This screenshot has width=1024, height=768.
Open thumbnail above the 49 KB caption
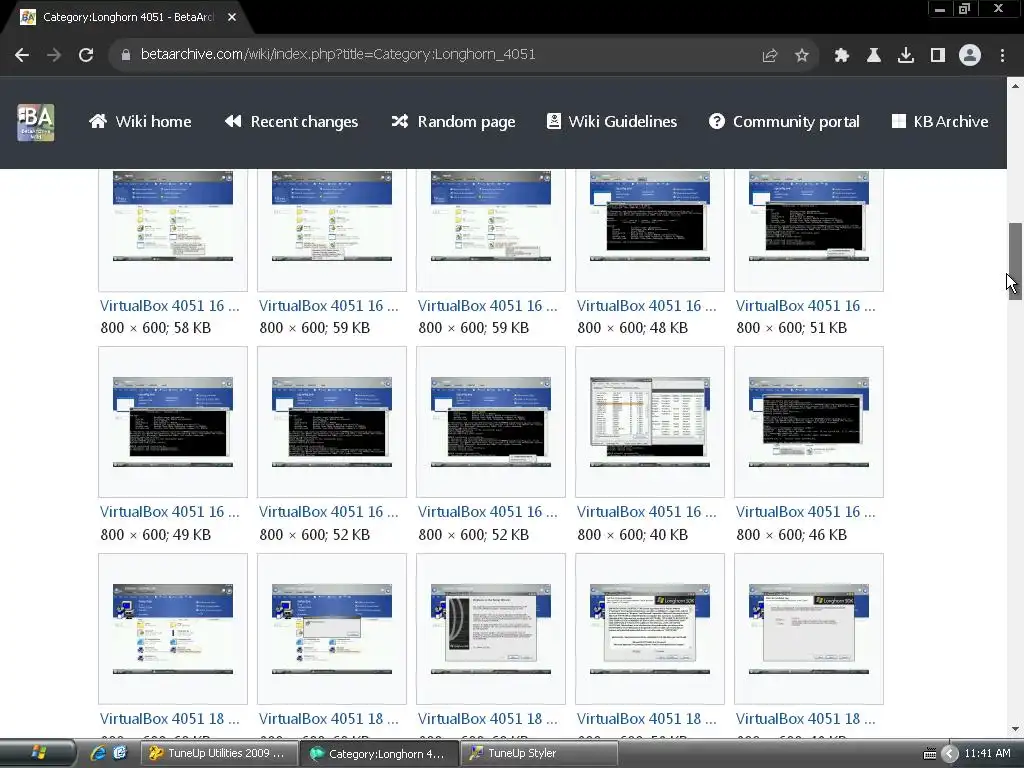tap(173, 422)
